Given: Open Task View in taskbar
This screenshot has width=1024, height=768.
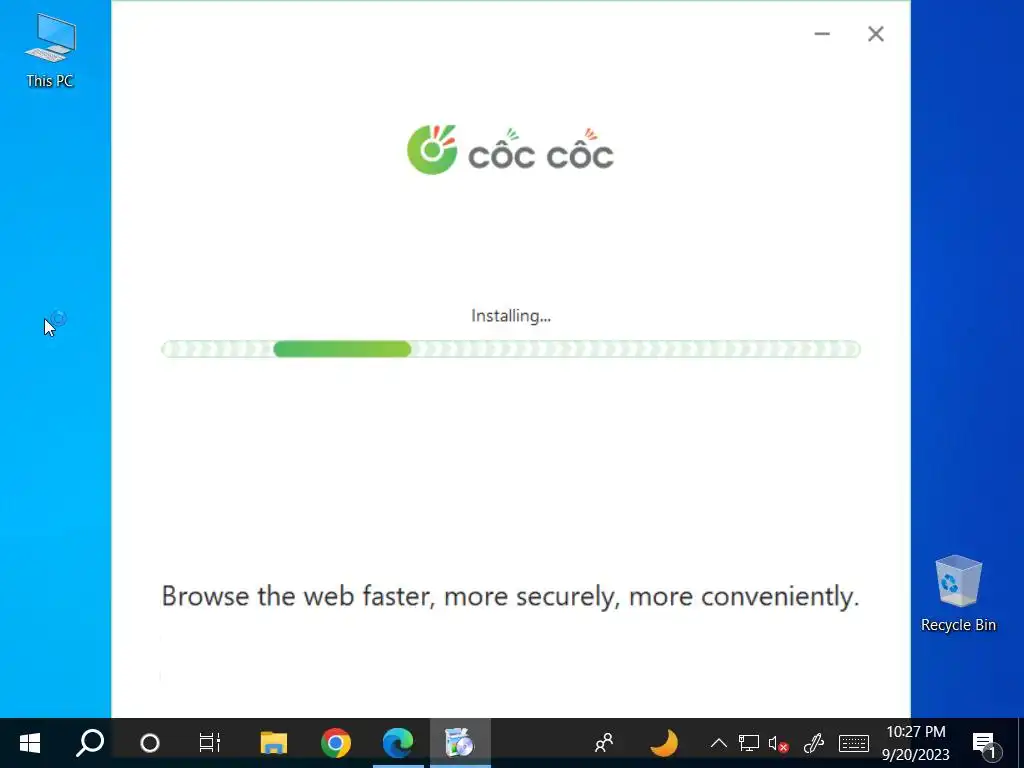Looking at the screenshot, I should [210, 743].
